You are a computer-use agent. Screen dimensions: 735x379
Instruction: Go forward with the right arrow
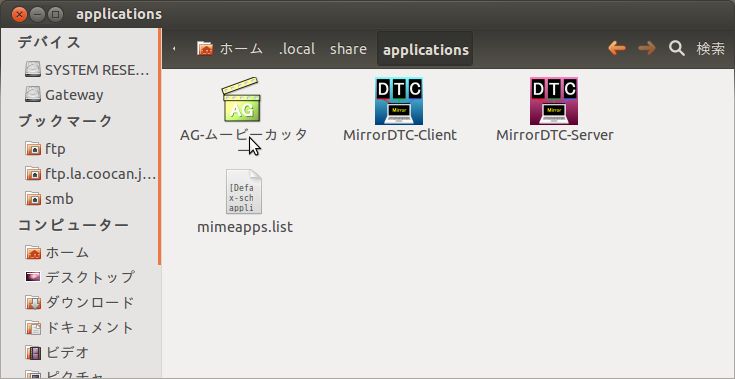tap(647, 48)
